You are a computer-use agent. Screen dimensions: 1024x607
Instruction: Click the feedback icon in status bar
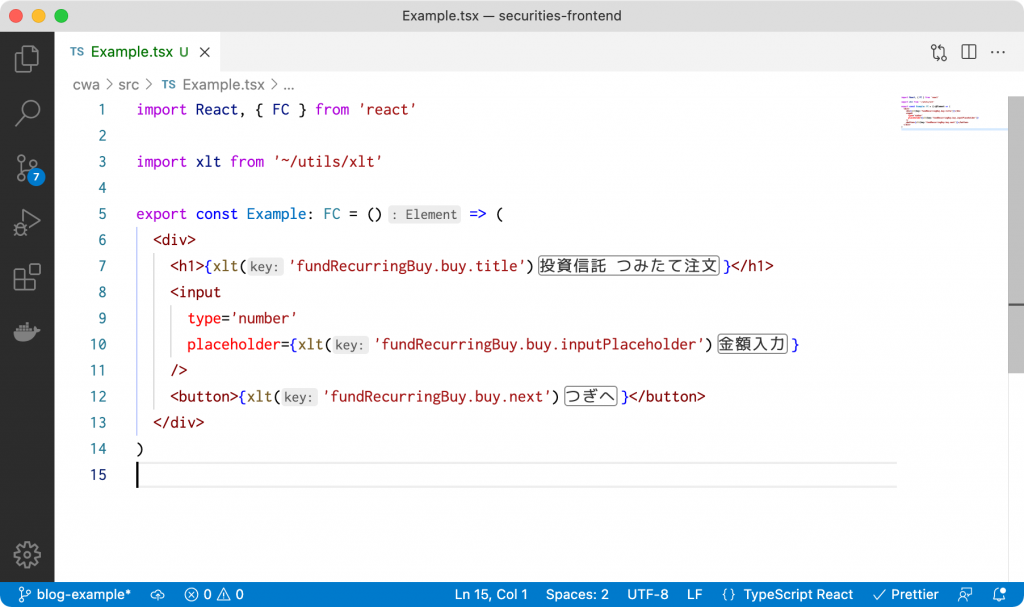965,595
